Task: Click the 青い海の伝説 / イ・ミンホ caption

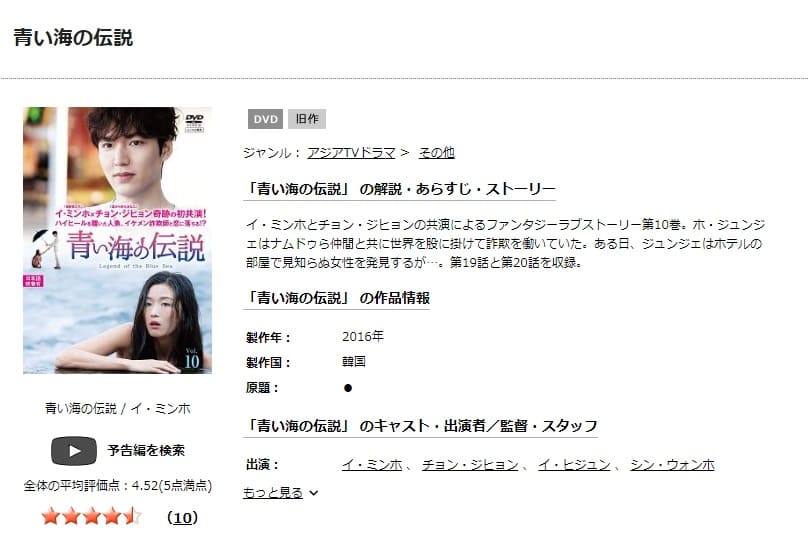Action: click(118, 409)
